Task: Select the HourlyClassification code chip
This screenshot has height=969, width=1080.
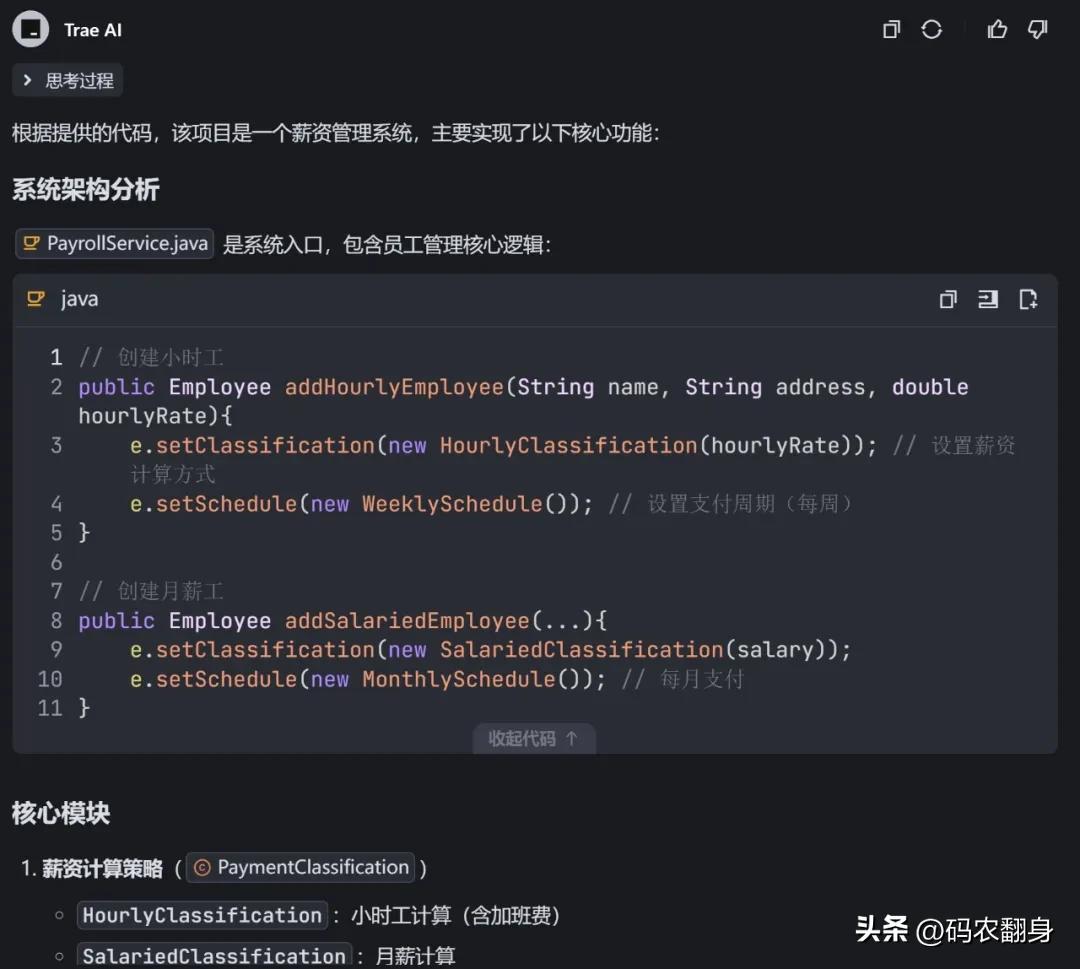Action: click(x=201, y=914)
